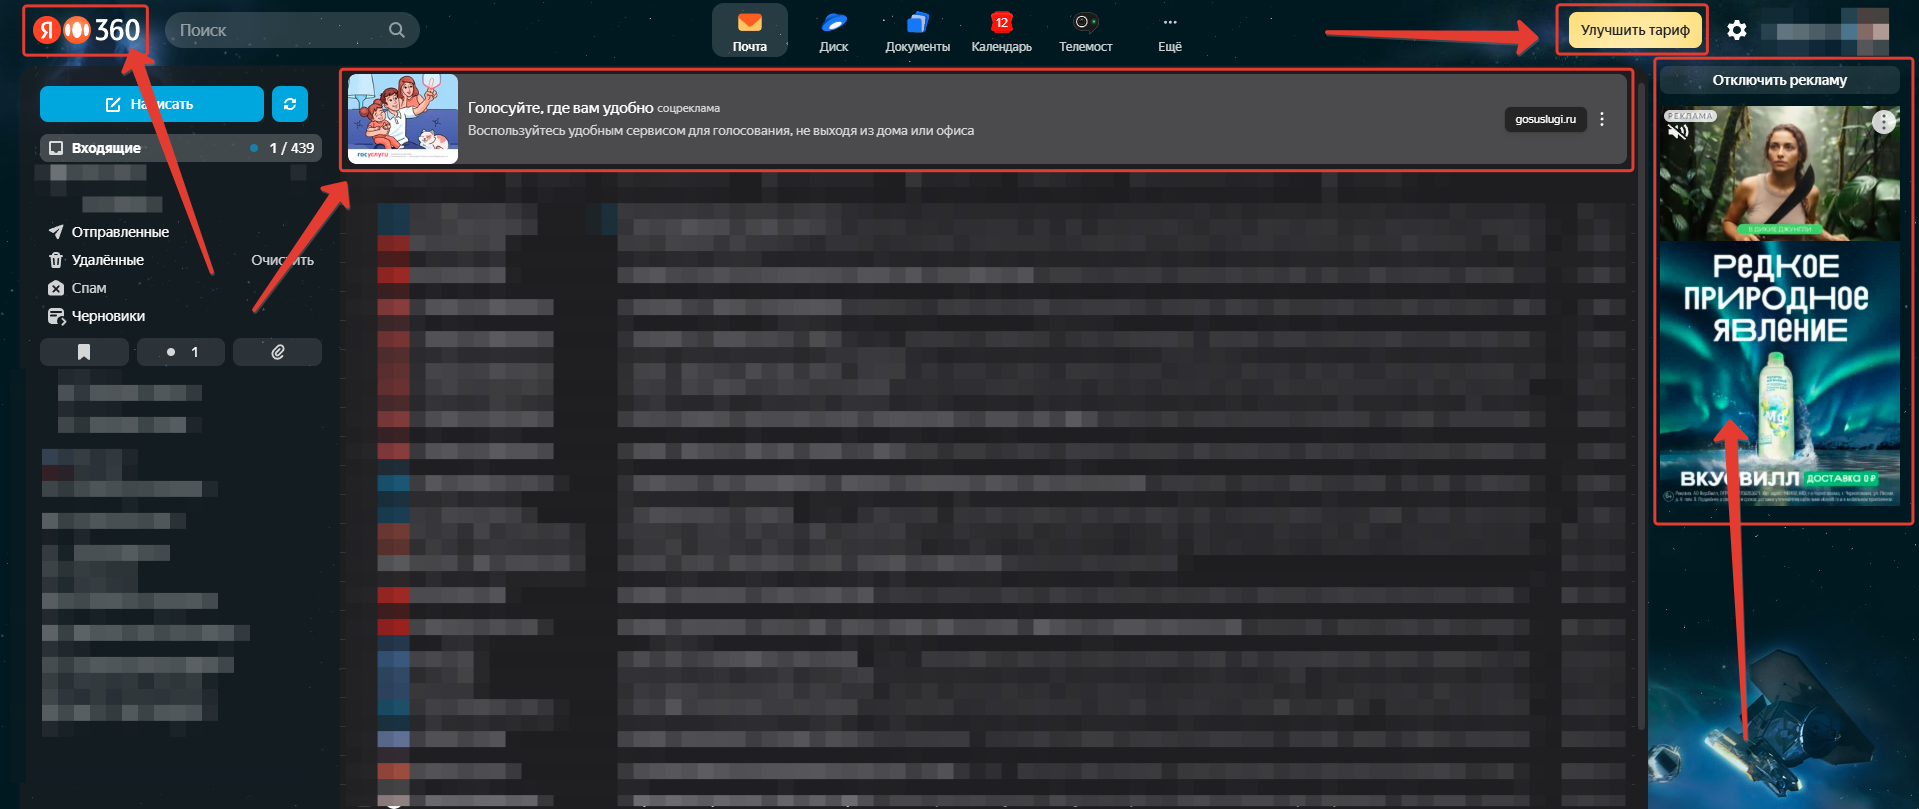1919x809 pixels.
Task: Click the Улучшить тариф button
Action: pyautogui.click(x=1635, y=30)
